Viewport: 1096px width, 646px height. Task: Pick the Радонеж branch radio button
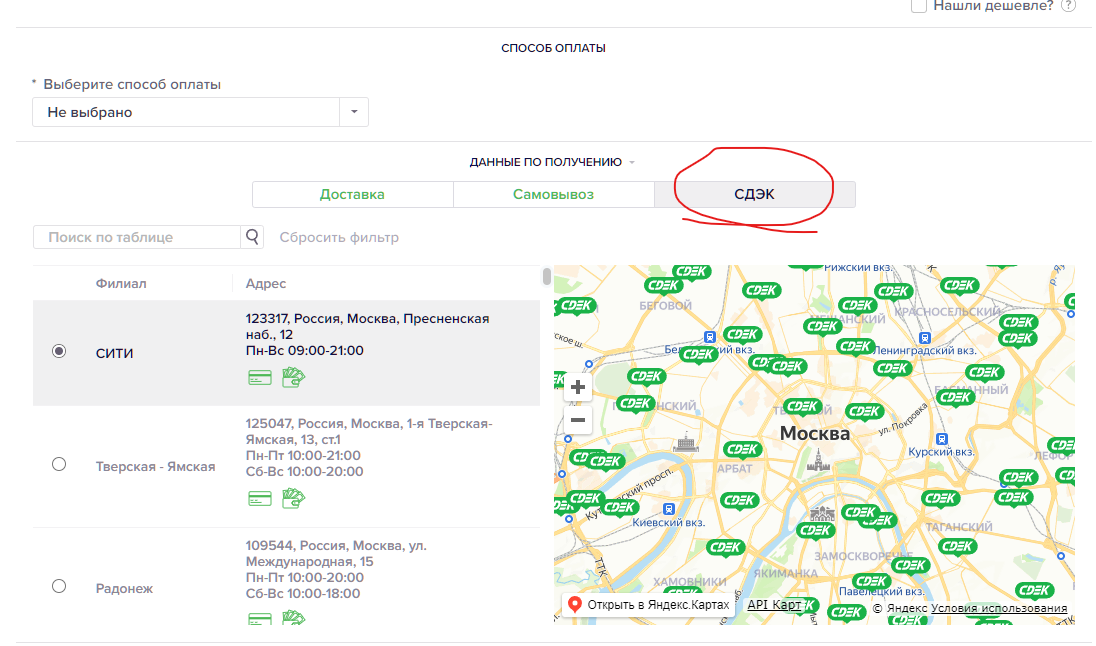coord(59,586)
